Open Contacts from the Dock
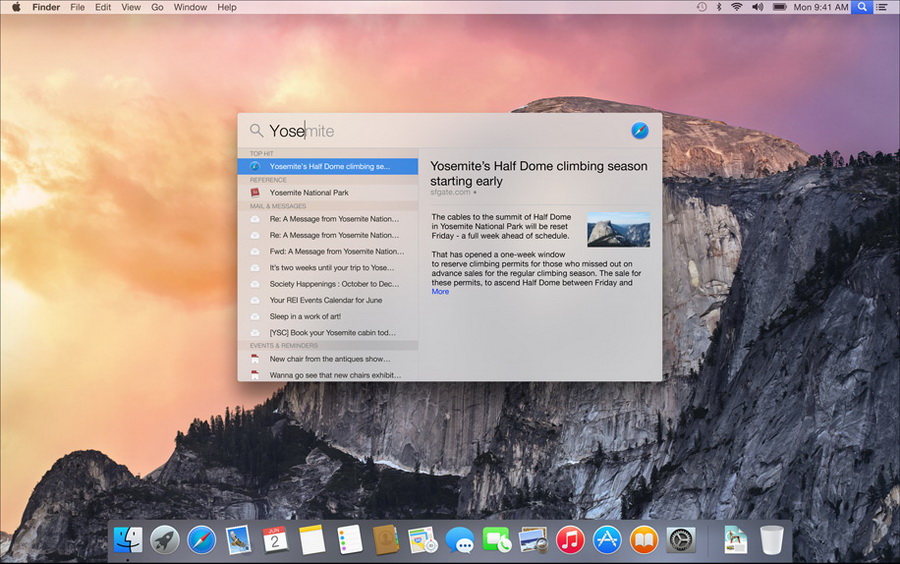 (386, 540)
